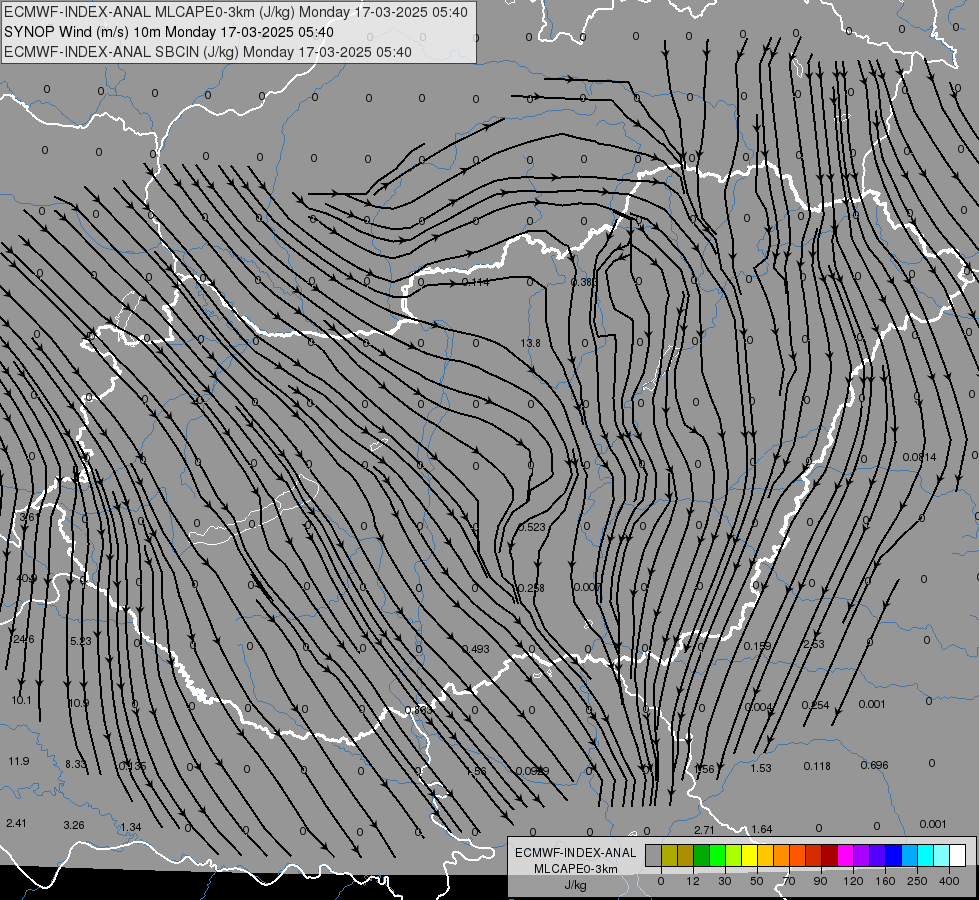Click the map value 0.935
This screenshot has width=979, height=900.
[132, 766]
